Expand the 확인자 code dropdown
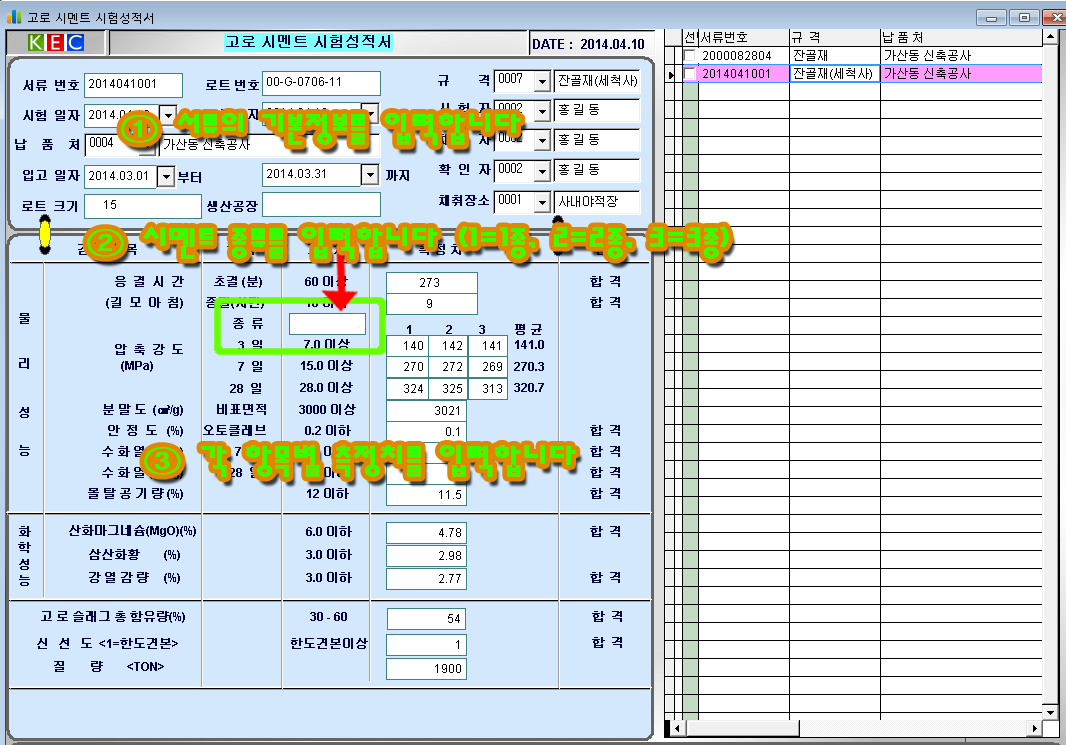 click(x=542, y=170)
